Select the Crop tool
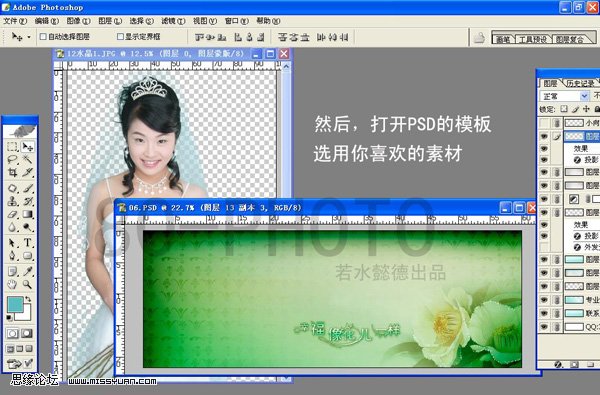The image size is (600, 395). tap(12, 172)
